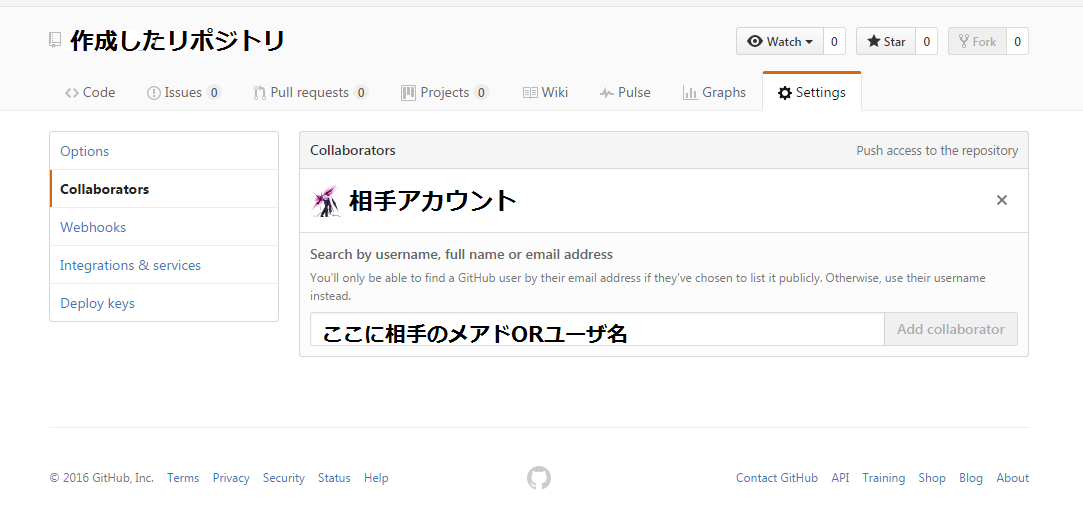This screenshot has height=518, width=1083.
Task: Open the Projects tab
Action: pos(444,92)
